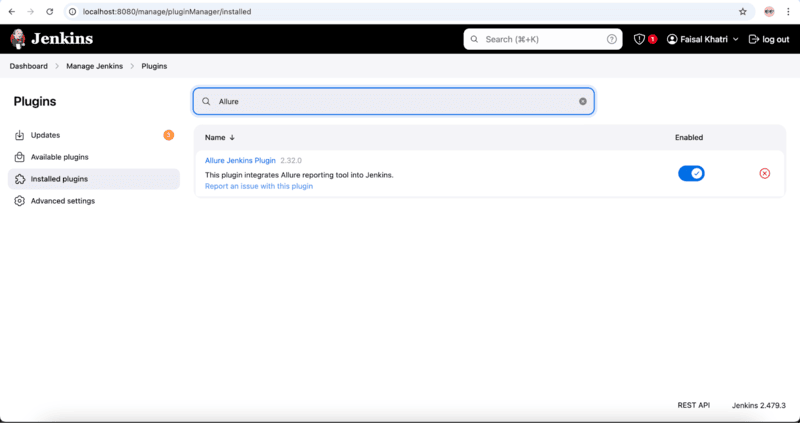This screenshot has height=423, width=800.
Task: Expand the user menu chevron
Action: point(735,39)
